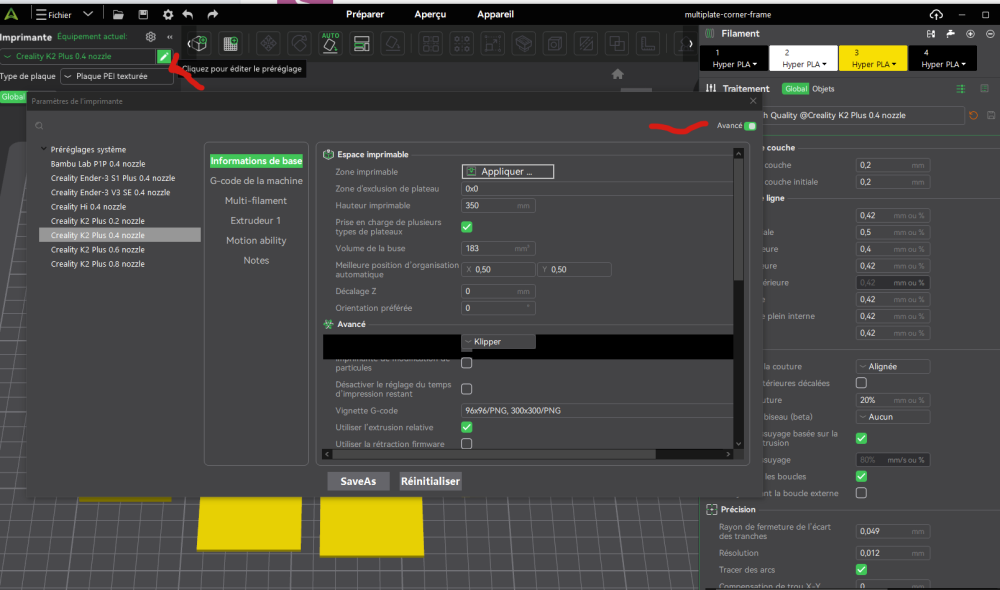Image resolution: width=1000 pixels, height=590 pixels.
Task: Click the auto-orient AUTO toolbar icon
Action: point(330,44)
